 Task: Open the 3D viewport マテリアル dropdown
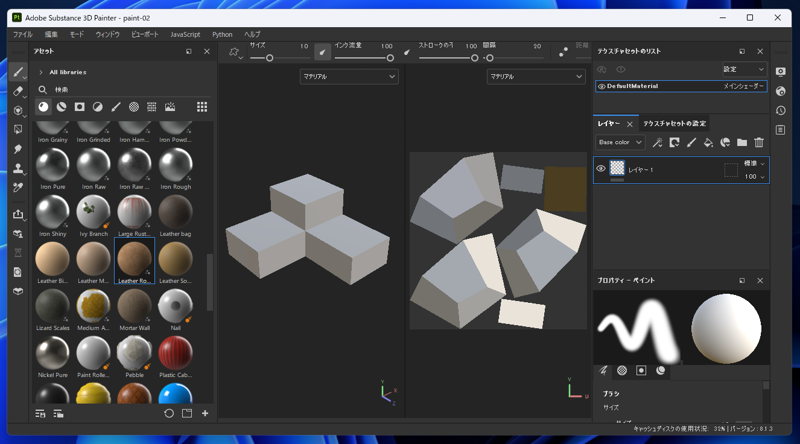coord(349,76)
